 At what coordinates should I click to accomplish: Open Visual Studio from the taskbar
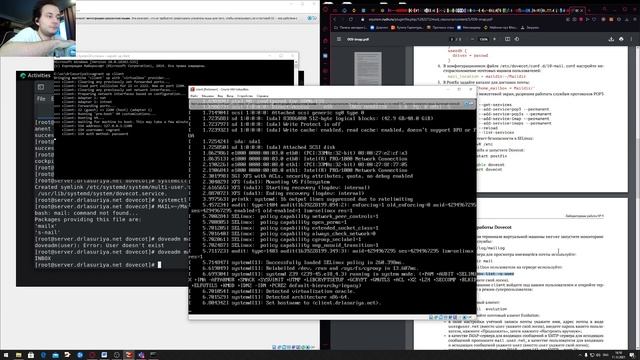tap(141, 355)
